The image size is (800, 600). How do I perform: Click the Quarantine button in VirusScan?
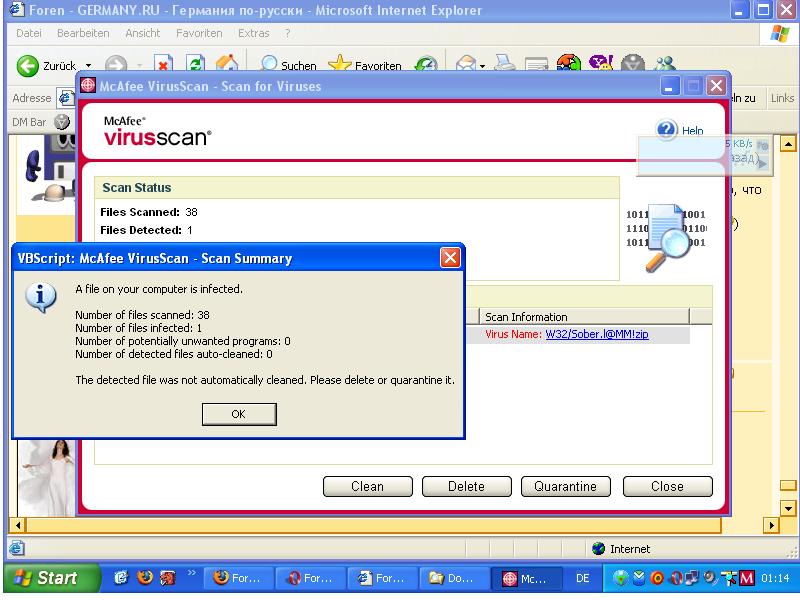tap(565, 486)
